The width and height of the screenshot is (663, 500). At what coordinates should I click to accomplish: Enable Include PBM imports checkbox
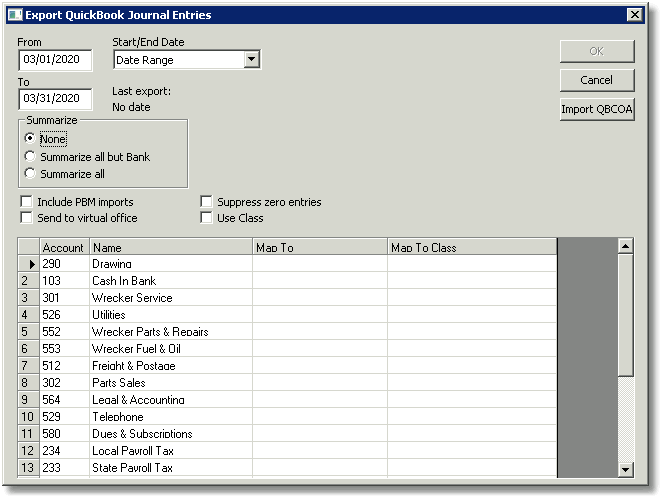[x=26, y=202]
